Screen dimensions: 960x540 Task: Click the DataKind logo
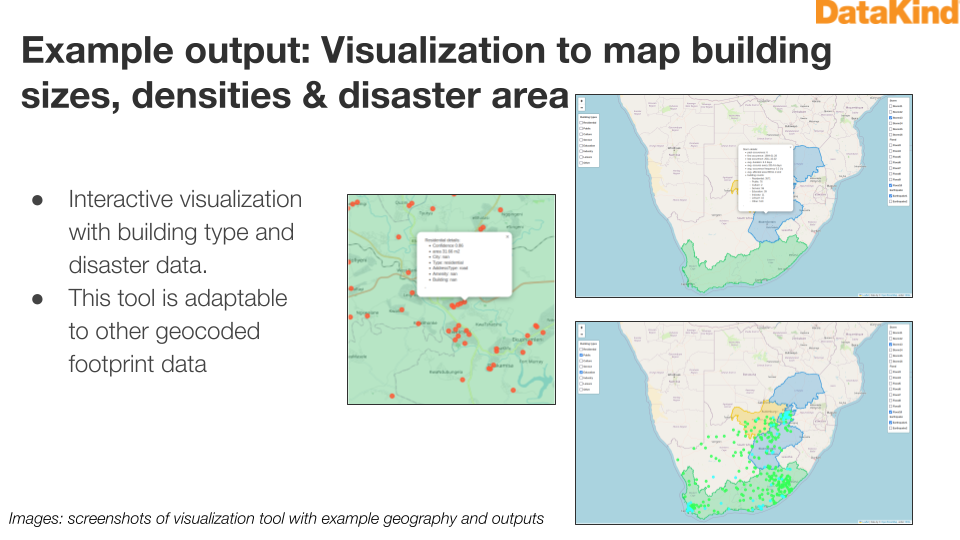click(x=887, y=12)
